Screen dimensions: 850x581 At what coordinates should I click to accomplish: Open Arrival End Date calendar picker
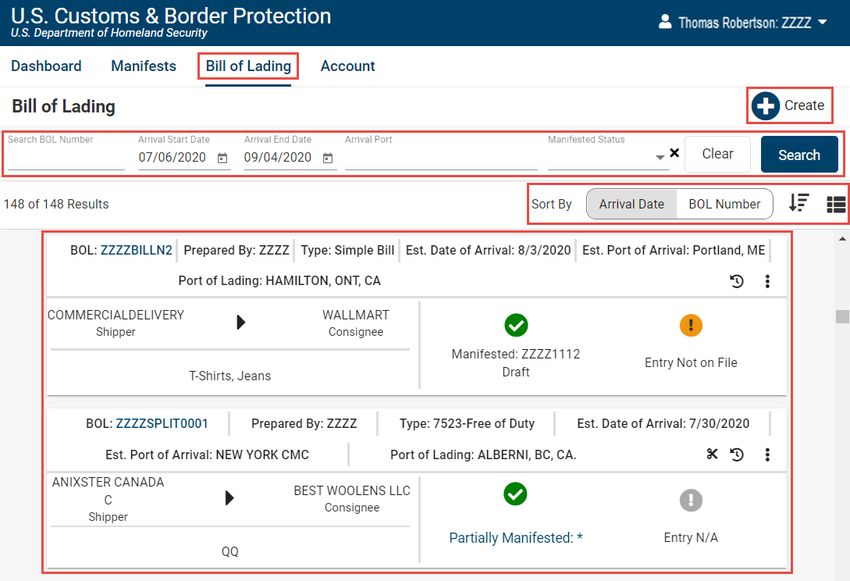[328, 158]
